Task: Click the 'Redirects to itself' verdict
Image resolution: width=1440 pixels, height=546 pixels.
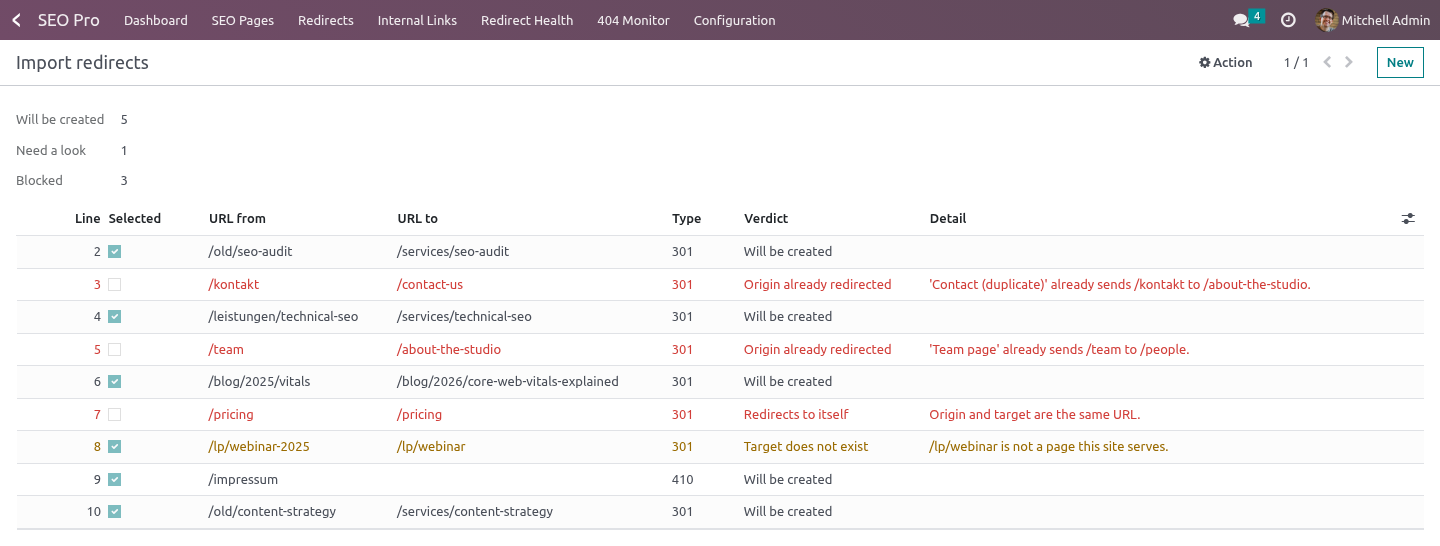Action: coord(796,415)
